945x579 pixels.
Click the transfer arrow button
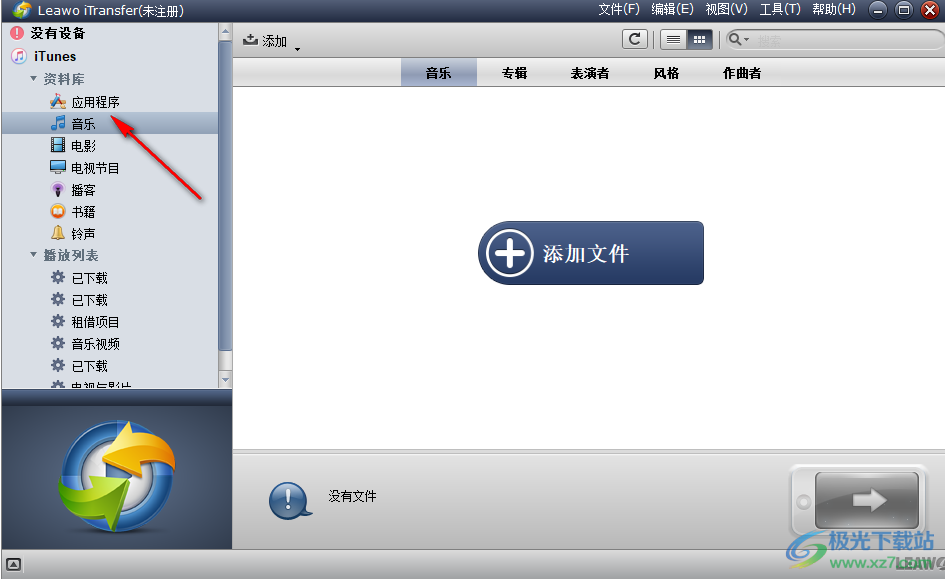(x=867, y=500)
